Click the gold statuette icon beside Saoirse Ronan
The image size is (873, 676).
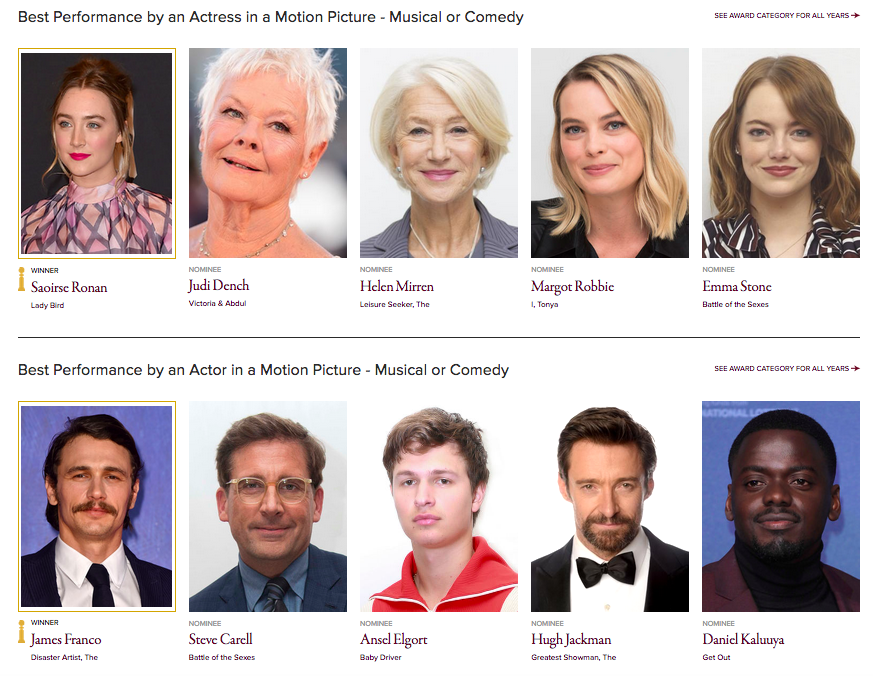tap(22, 279)
